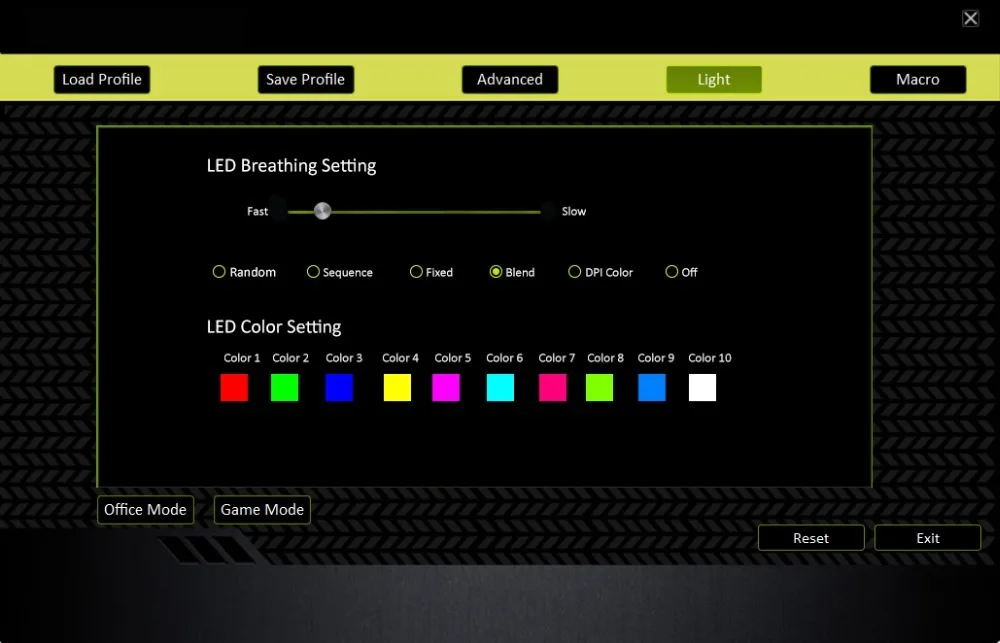Choose the cyan Color 6 swatch
Image resolution: width=1000 pixels, height=643 pixels.
coord(500,387)
